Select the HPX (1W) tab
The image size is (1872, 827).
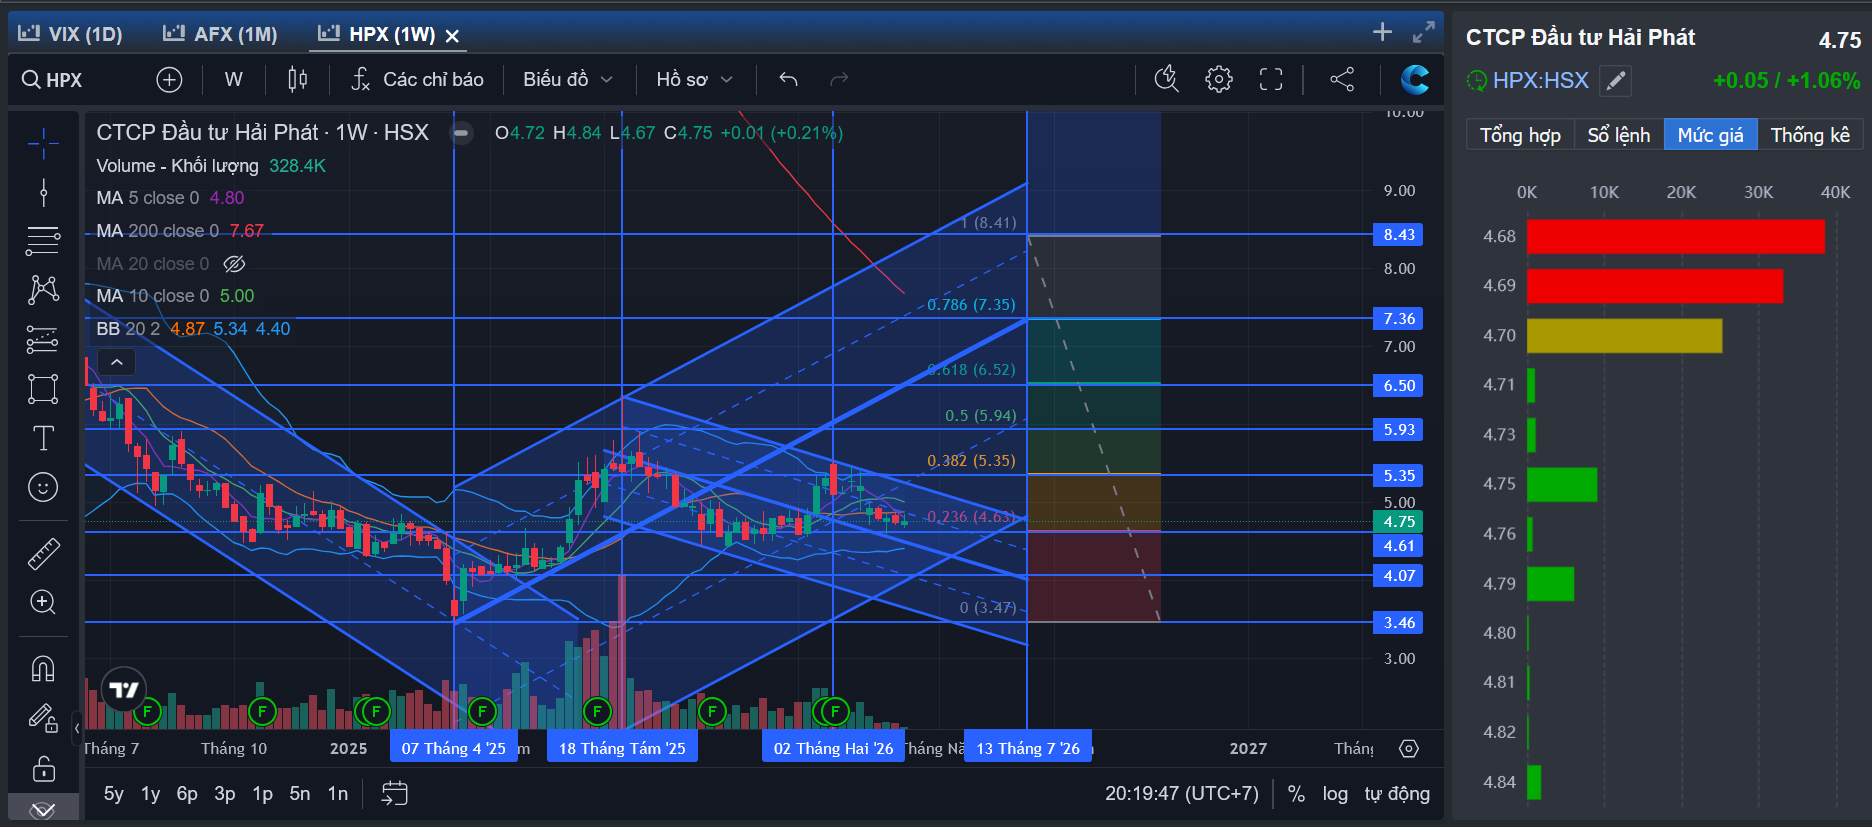tap(377, 34)
